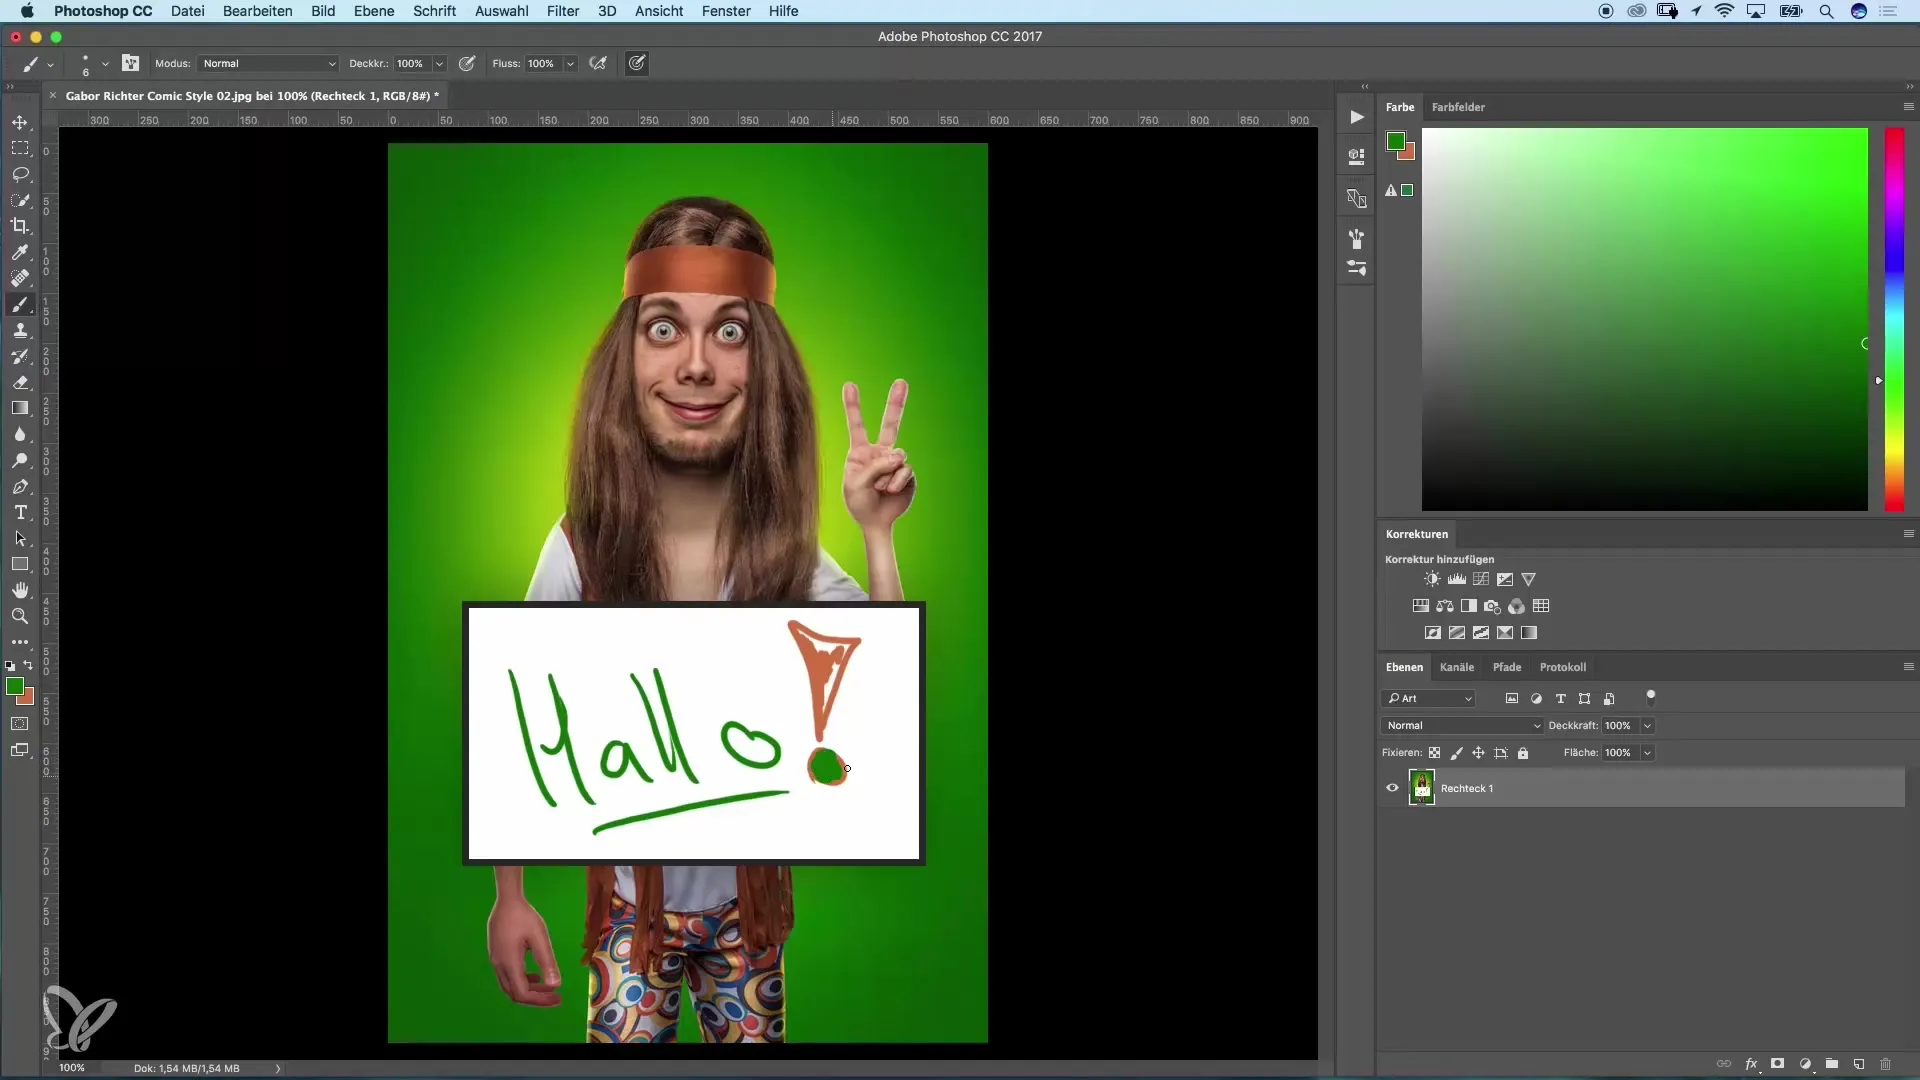Toggle lock image pixels
The height and width of the screenshot is (1080, 1920).
point(1456,753)
